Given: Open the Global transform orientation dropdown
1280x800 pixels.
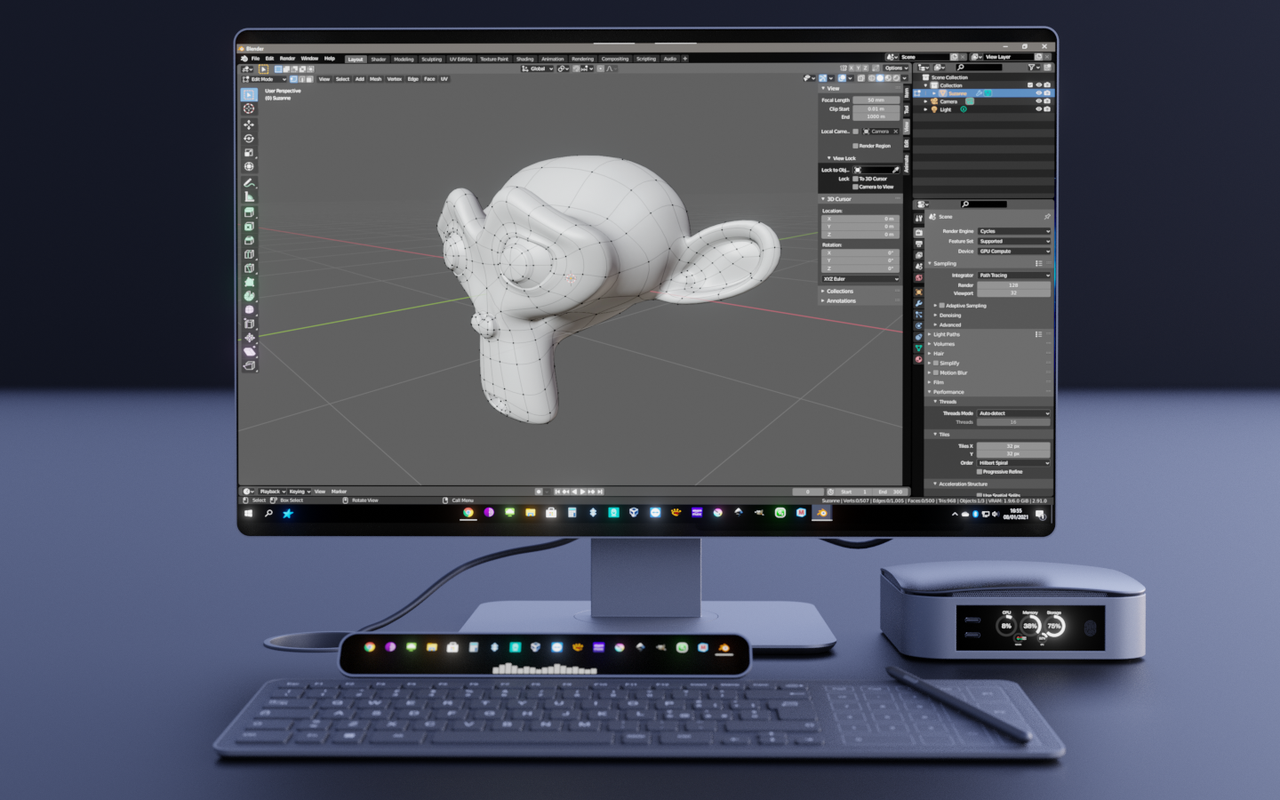Looking at the screenshot, I should [x=539, y=68].
